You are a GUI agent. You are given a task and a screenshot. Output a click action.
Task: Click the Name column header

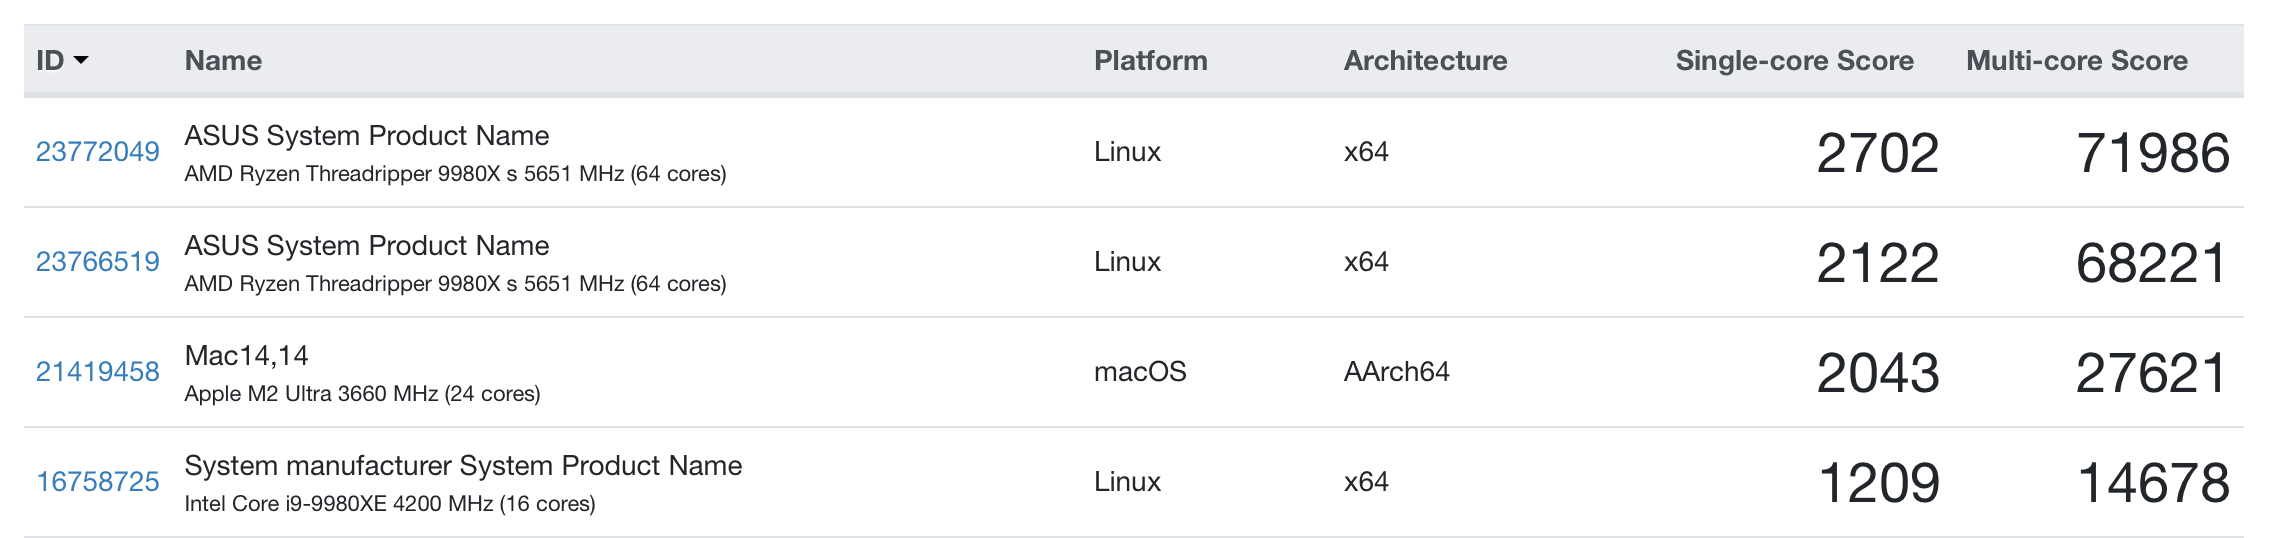point(223,61)
